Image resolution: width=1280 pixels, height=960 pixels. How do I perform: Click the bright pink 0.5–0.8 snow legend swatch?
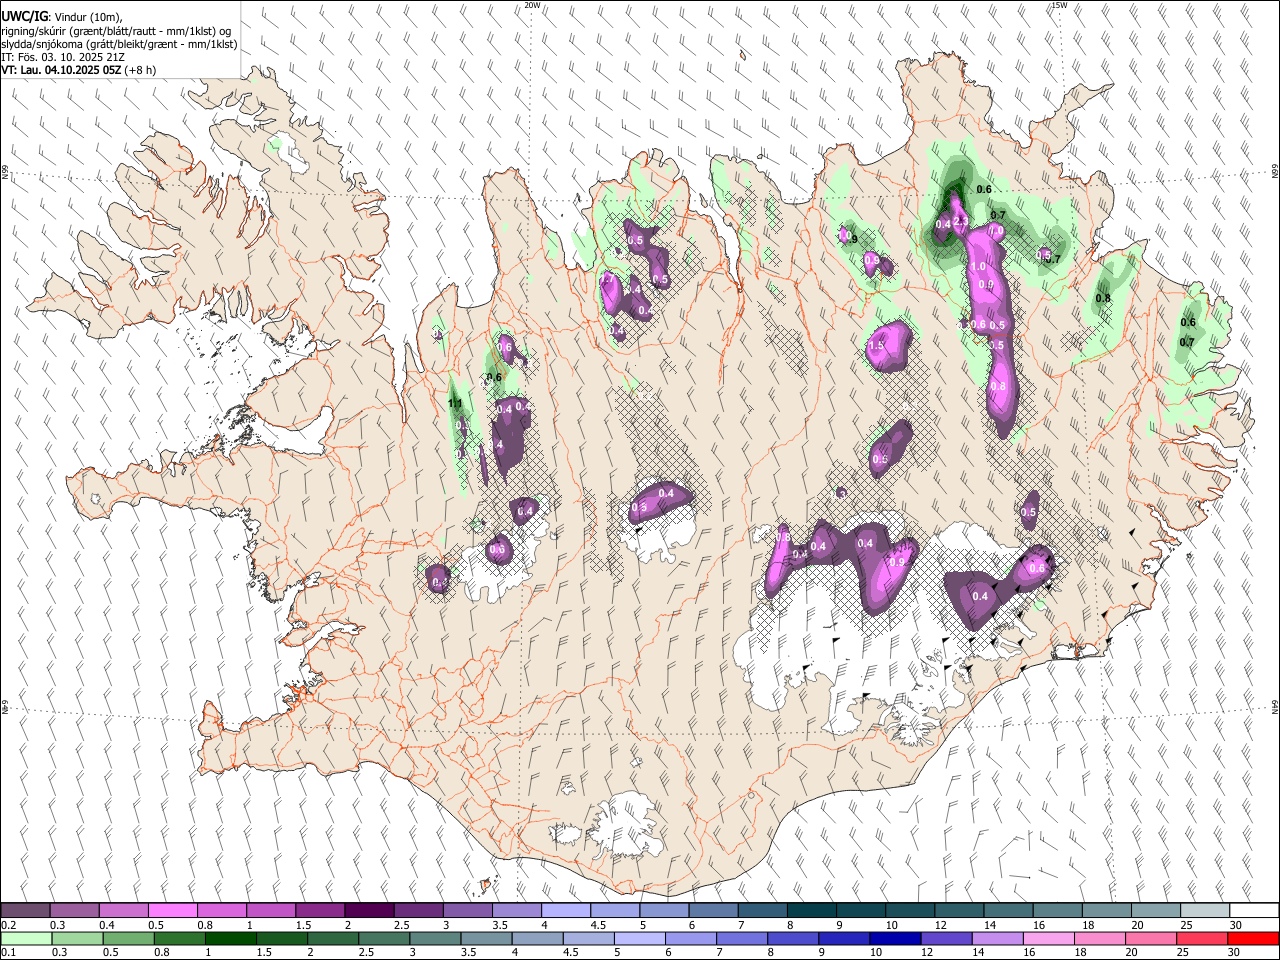tap(172, 911)
